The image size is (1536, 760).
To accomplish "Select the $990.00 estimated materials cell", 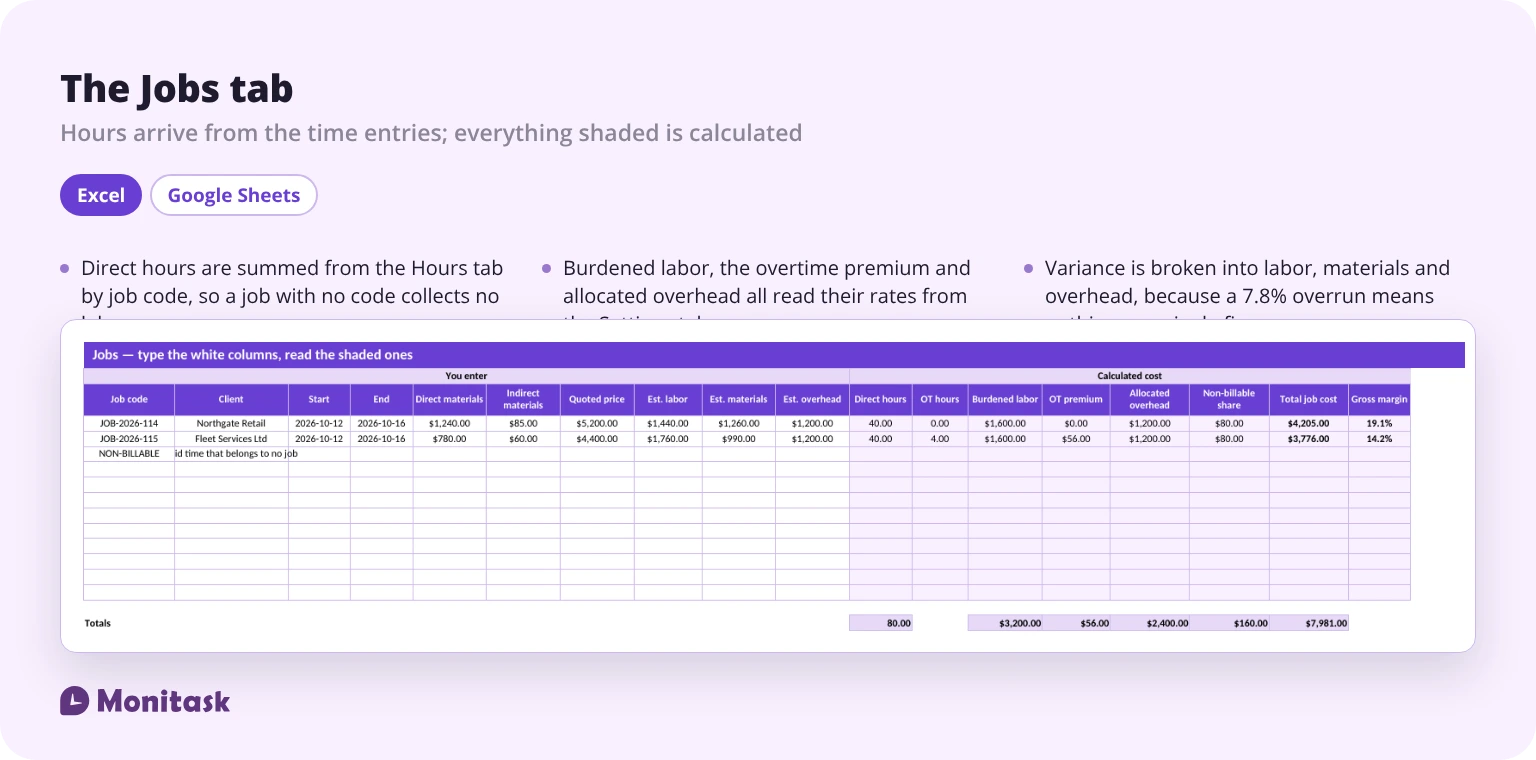I will point(739,439).
